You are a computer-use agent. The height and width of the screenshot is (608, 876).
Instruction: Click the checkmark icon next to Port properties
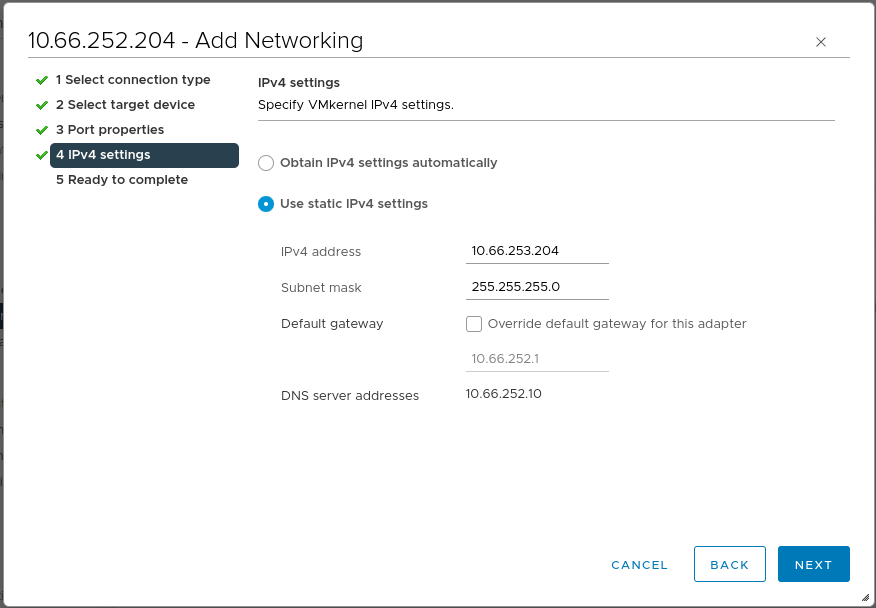(41, 129)
